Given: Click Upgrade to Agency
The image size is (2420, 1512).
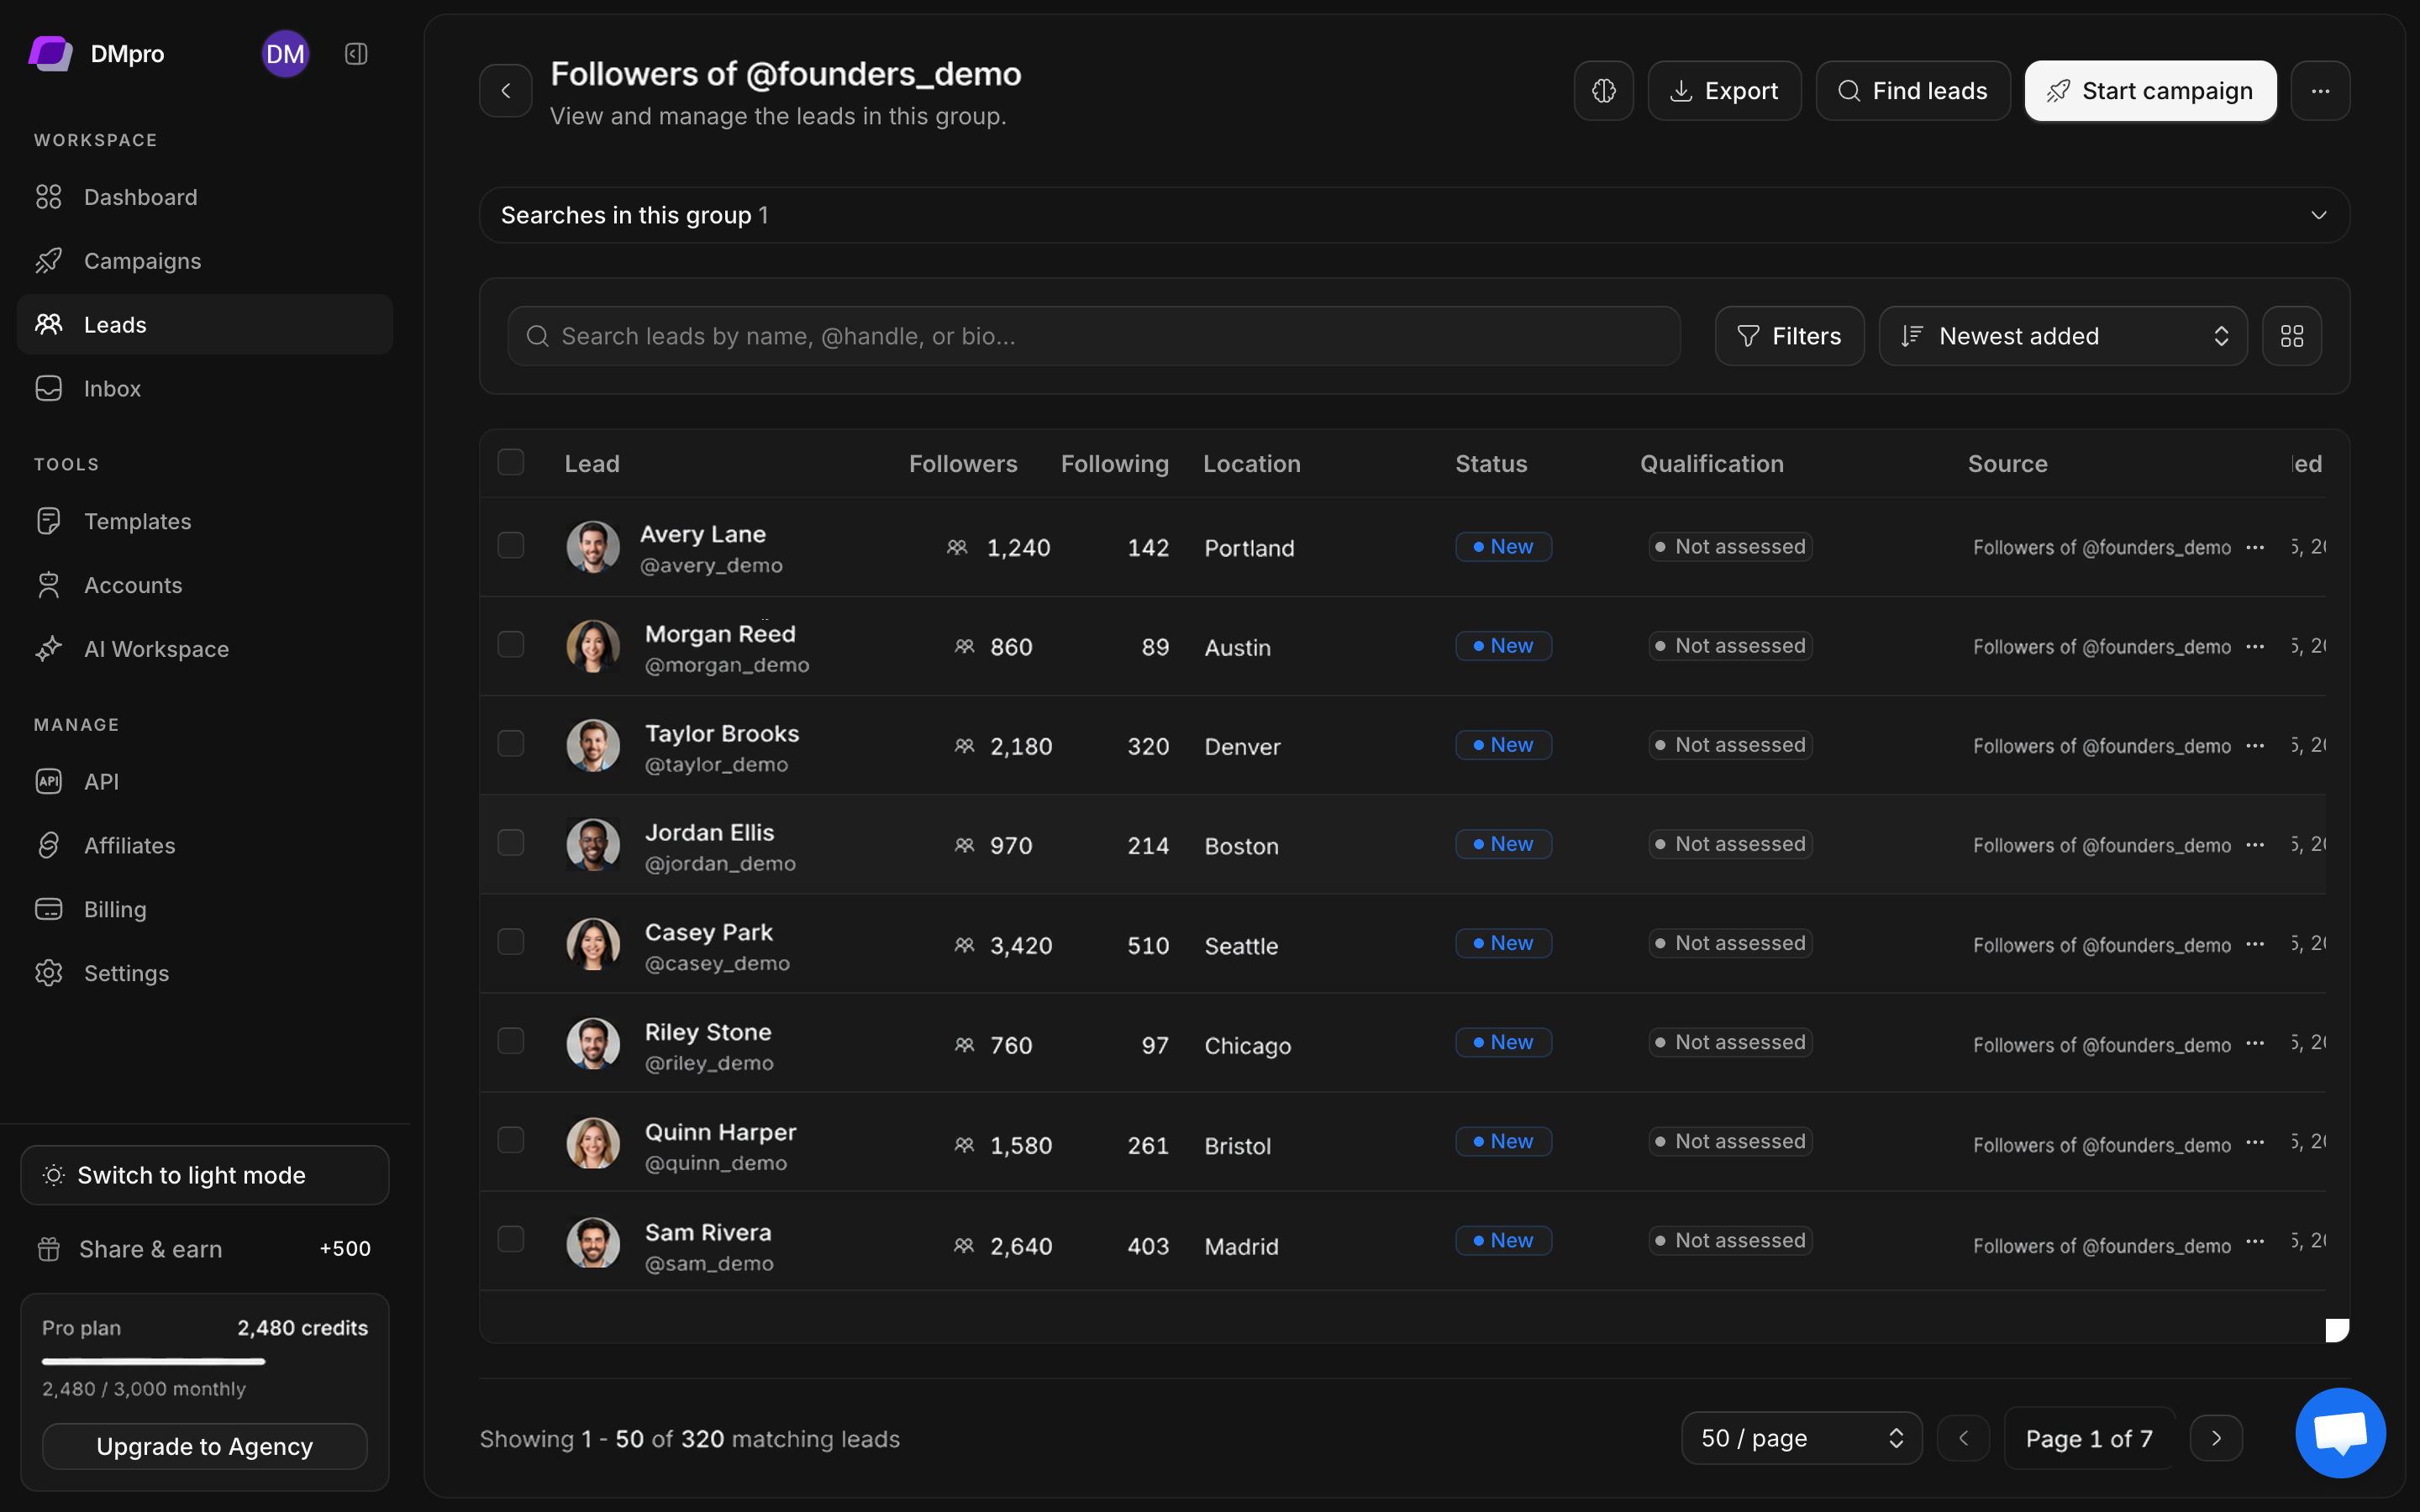Looking at the screenshot, I should (205, 1446).
